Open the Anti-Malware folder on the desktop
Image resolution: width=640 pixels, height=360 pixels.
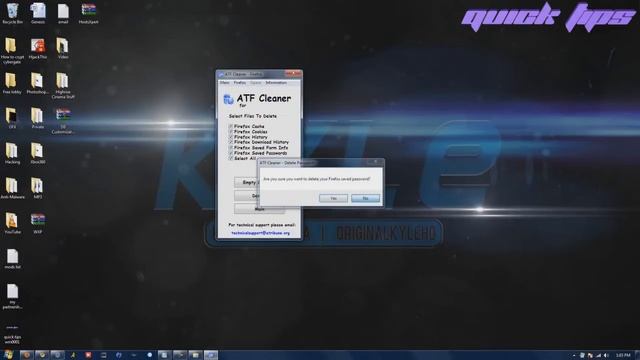[12, 189]
